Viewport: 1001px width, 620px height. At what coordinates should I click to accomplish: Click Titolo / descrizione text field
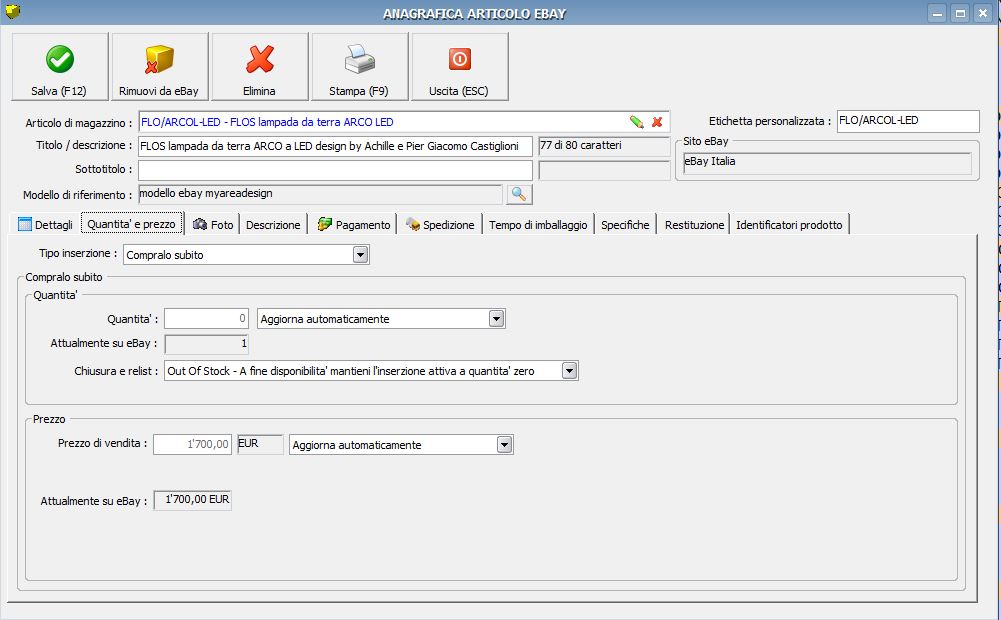click(x=335, y=146)
